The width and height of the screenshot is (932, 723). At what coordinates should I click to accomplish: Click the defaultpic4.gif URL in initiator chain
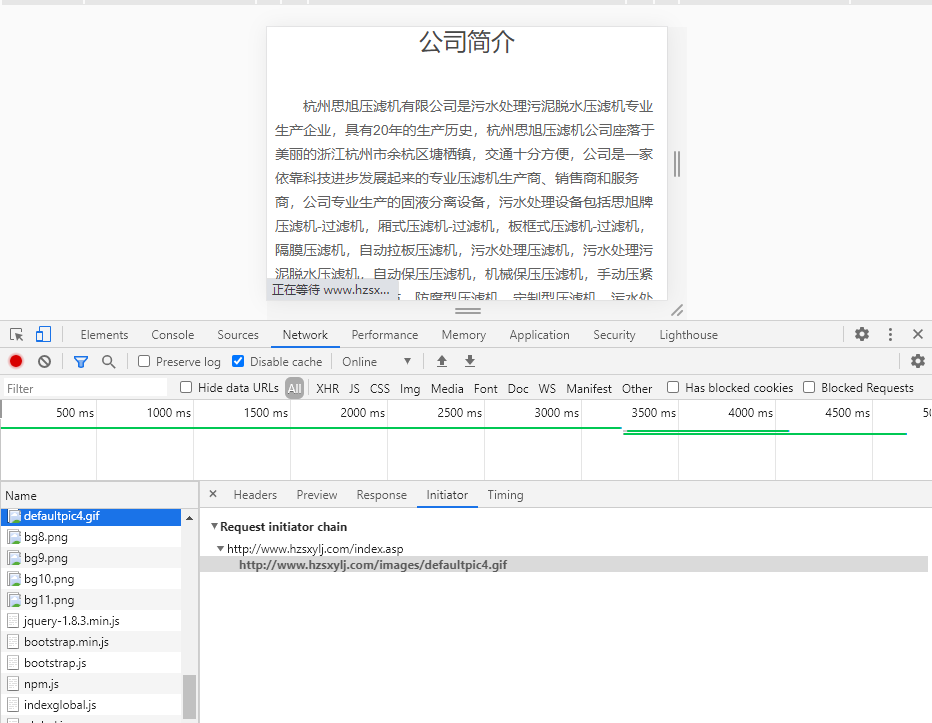(x=373, y=565)
